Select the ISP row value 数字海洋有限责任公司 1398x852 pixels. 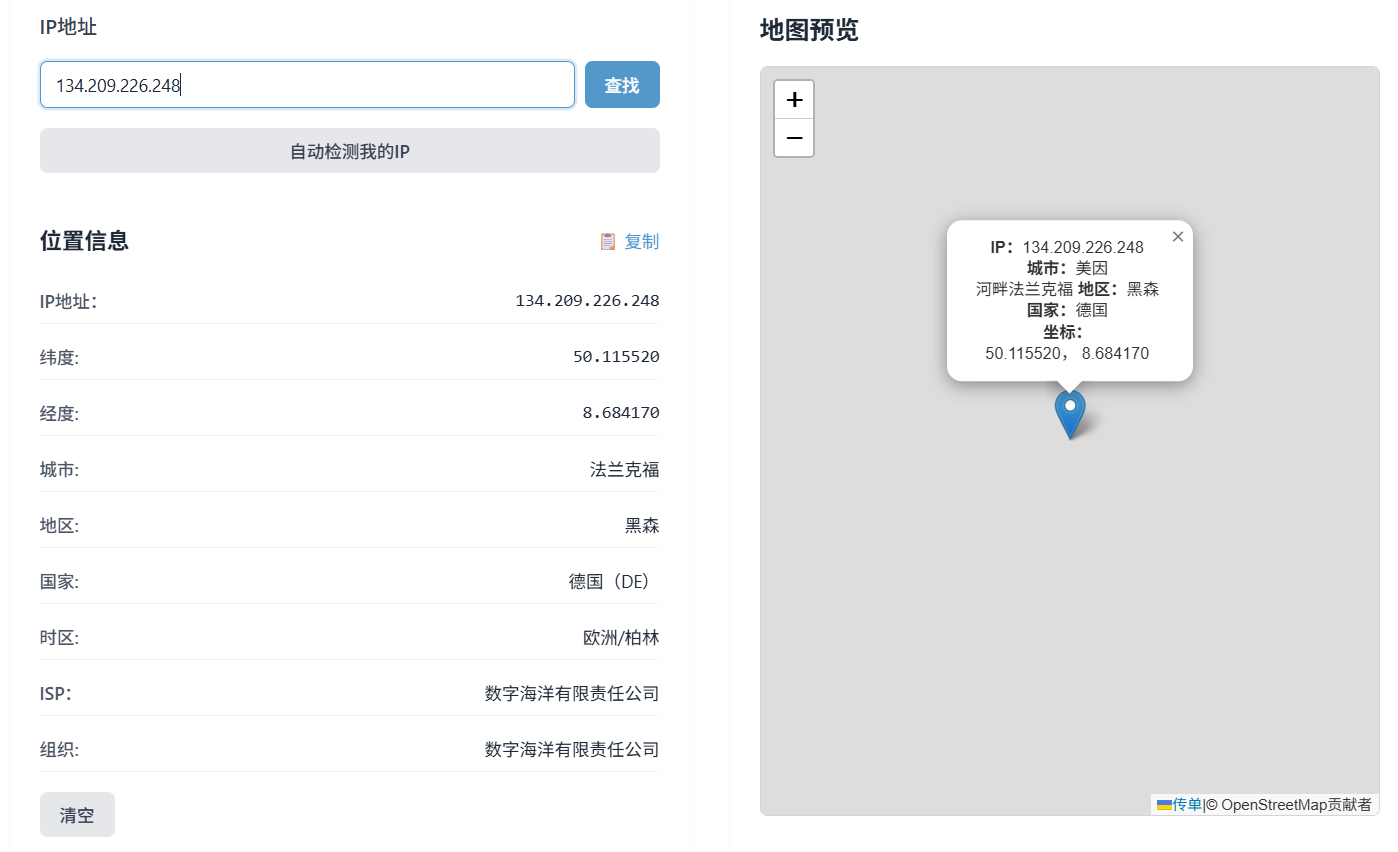(x=572, y=693)
